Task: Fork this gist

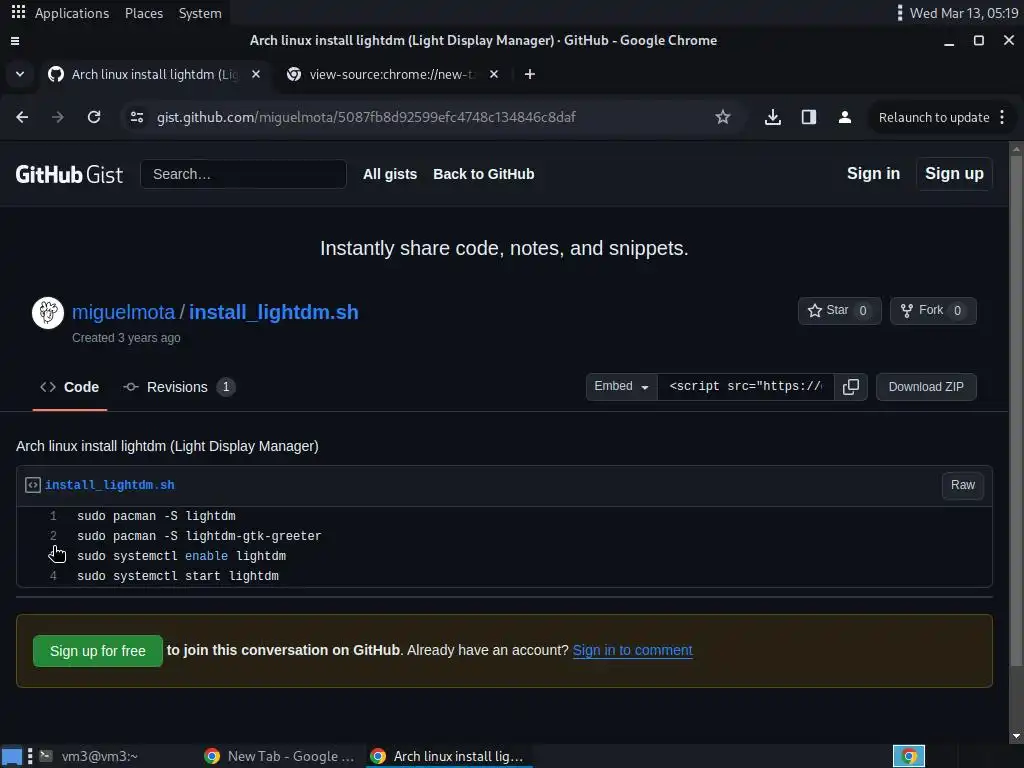Action: click(x=933, y=311)
